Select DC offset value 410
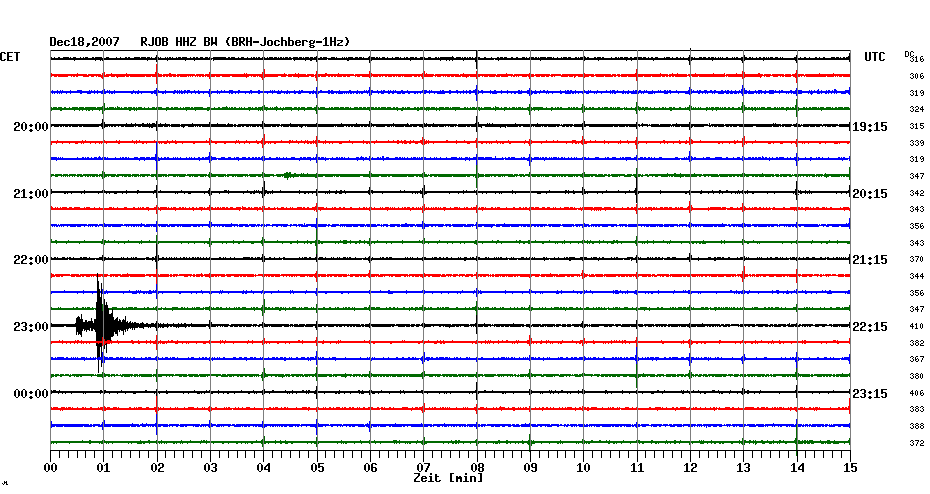 [917, 326]
